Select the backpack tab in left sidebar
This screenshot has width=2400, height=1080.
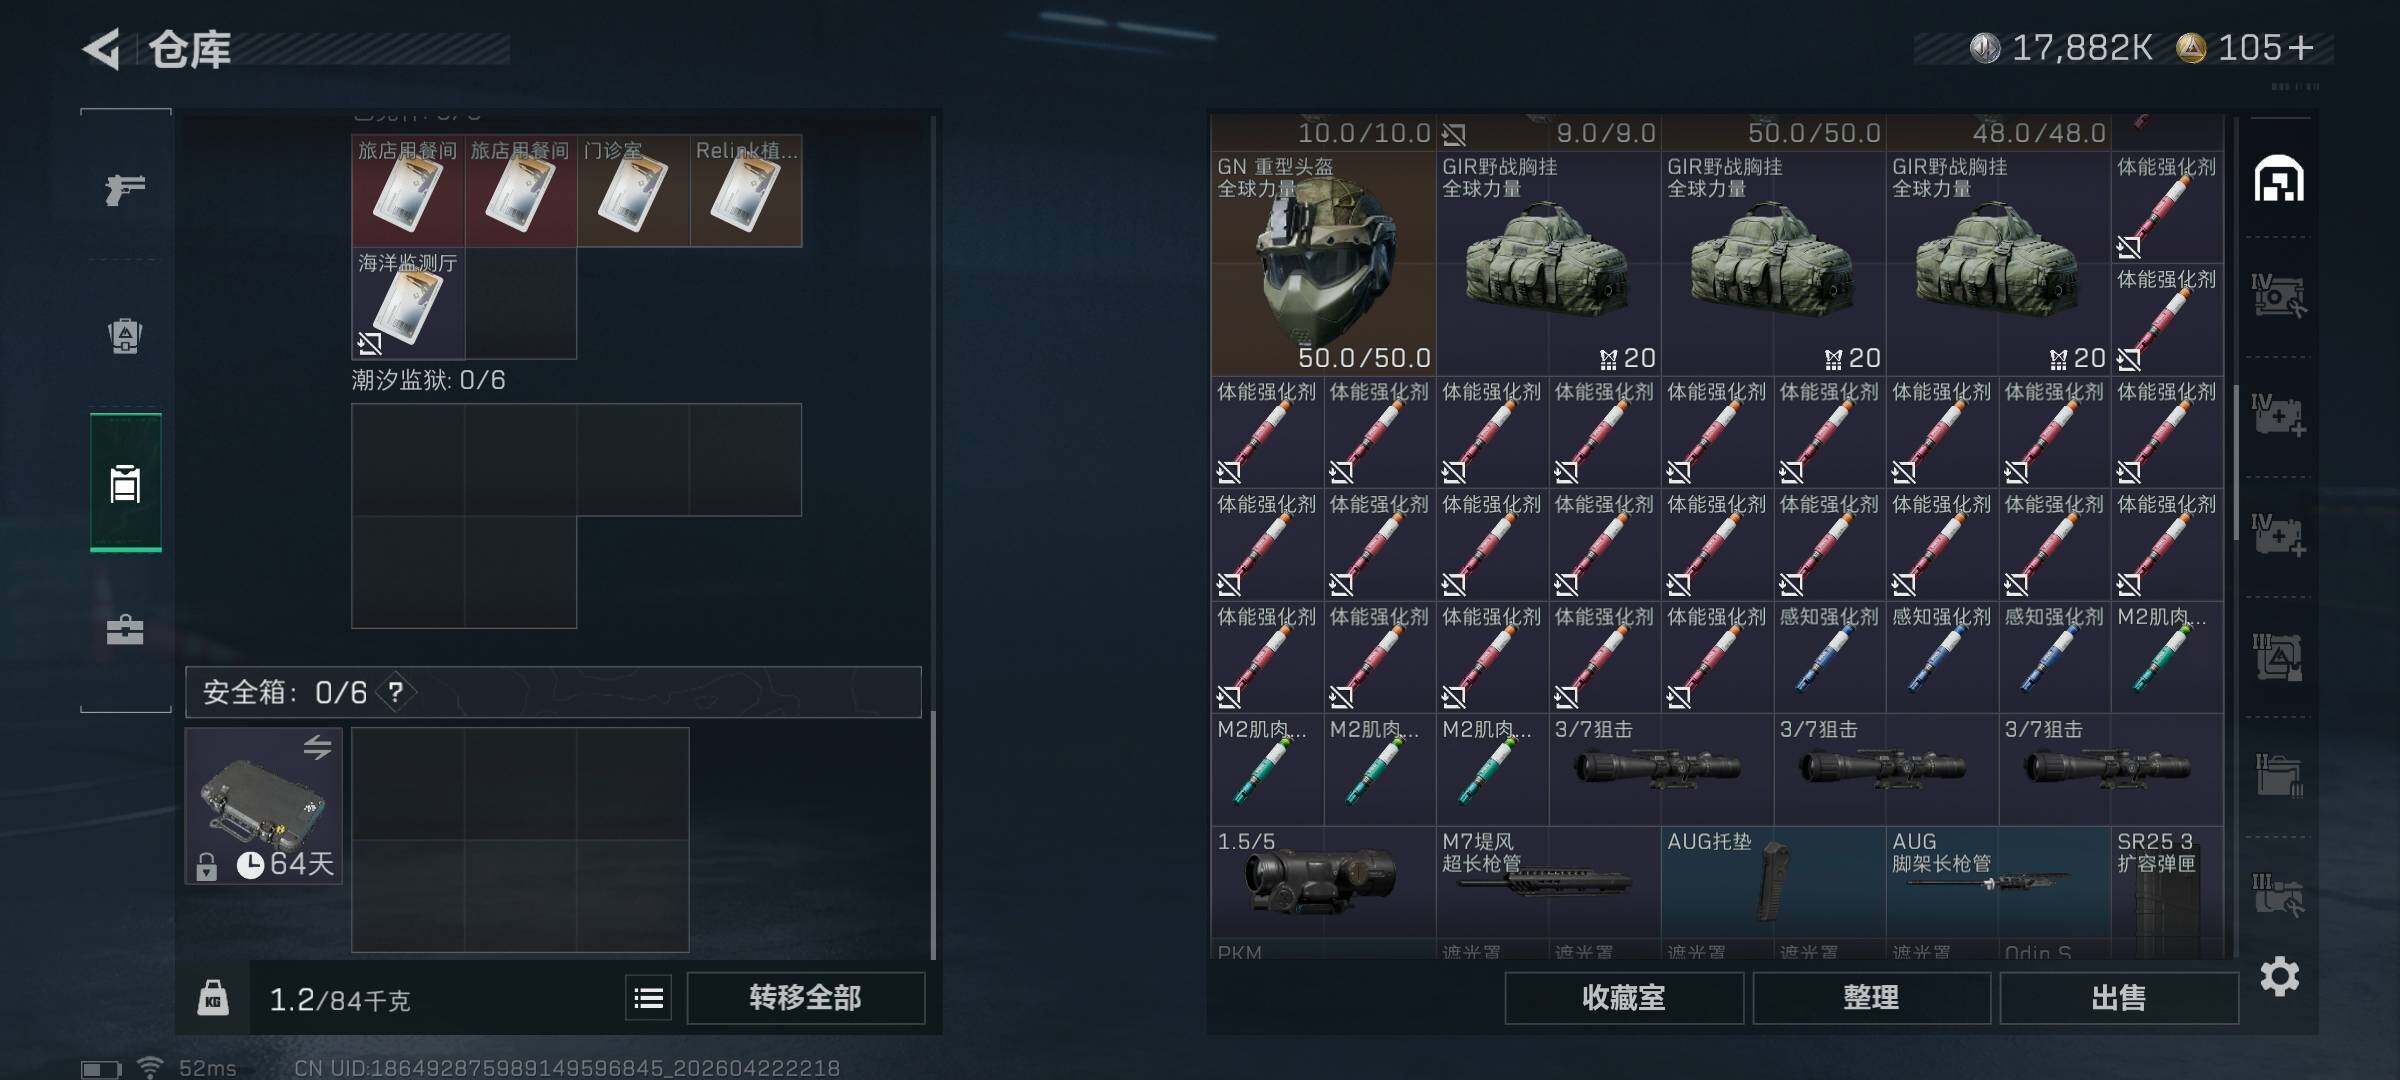click(125, 335)
